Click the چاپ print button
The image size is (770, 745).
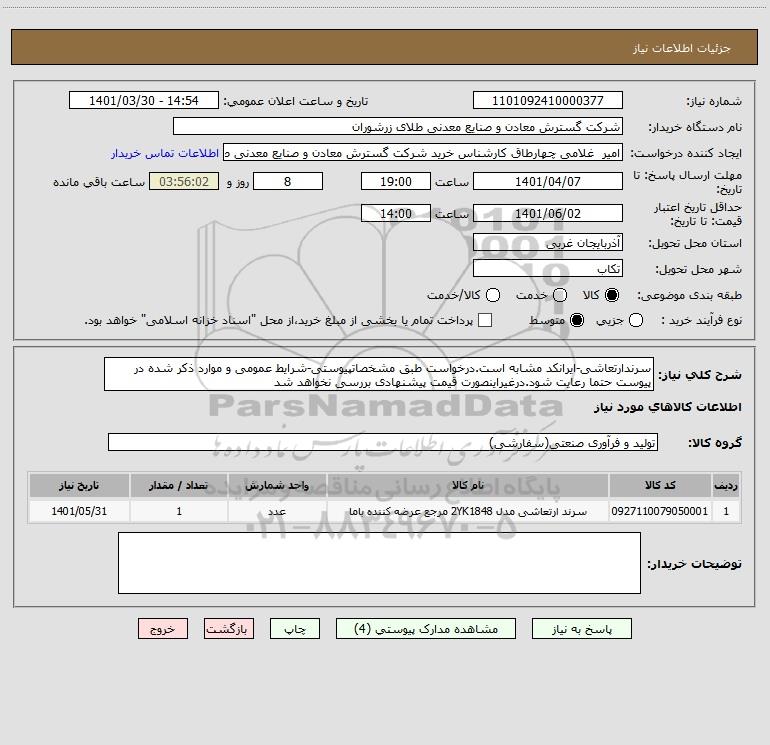[x=295, y=629]
